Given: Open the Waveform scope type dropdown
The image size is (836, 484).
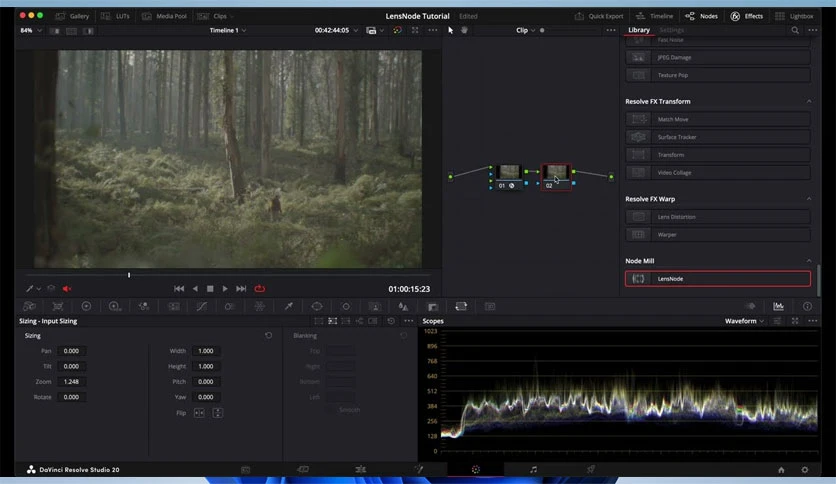Looking at the screenshot, I should (x=744, y=321).
